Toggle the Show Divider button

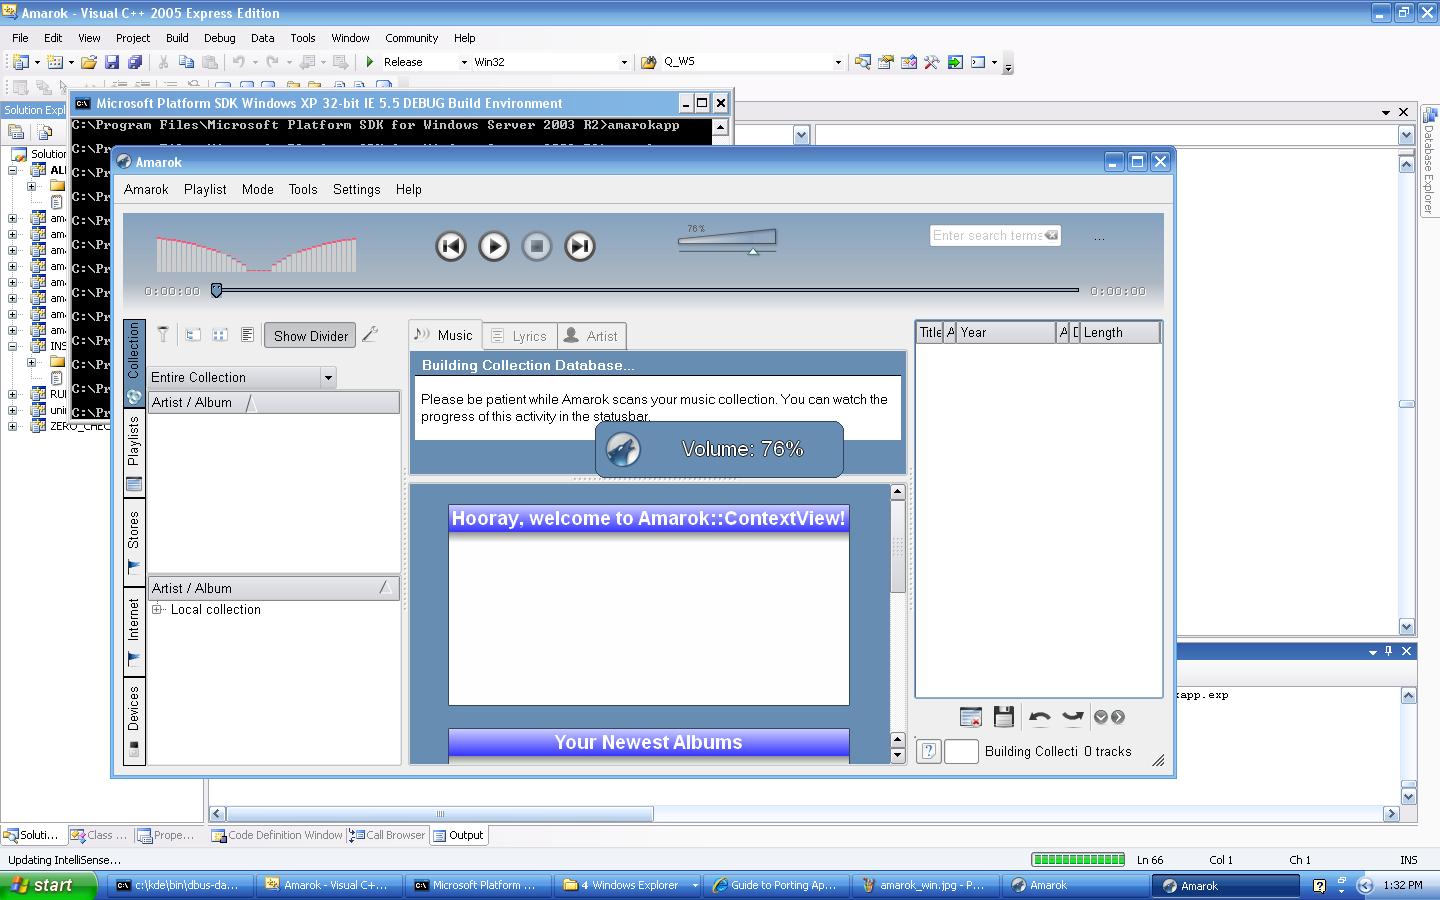click(310, 336)
